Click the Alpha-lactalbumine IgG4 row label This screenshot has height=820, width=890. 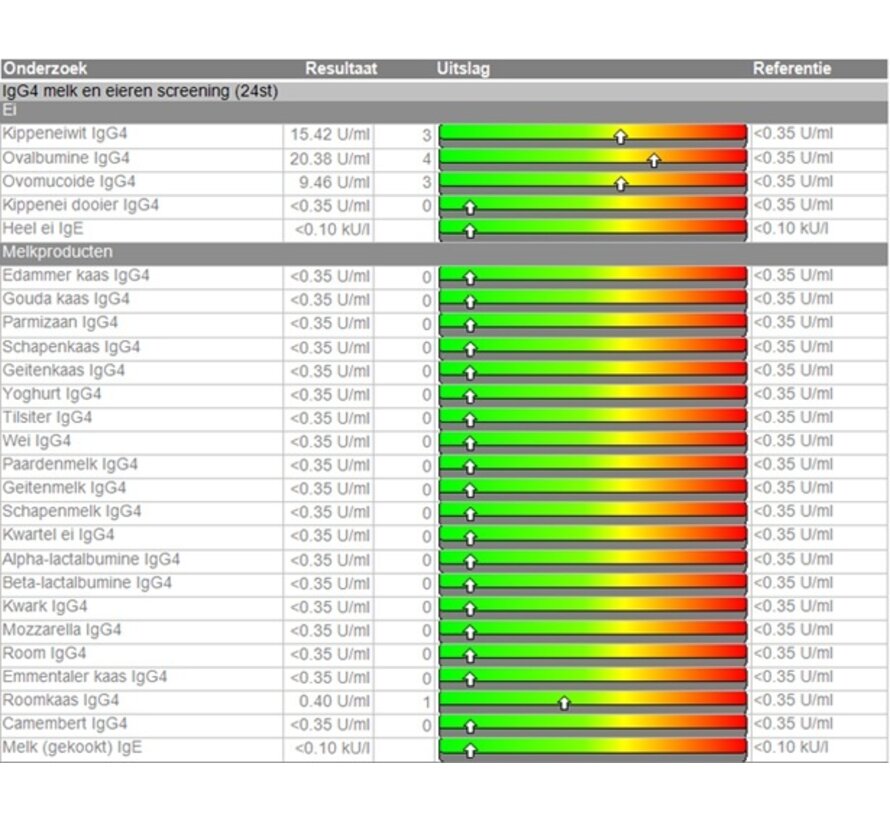91,559
